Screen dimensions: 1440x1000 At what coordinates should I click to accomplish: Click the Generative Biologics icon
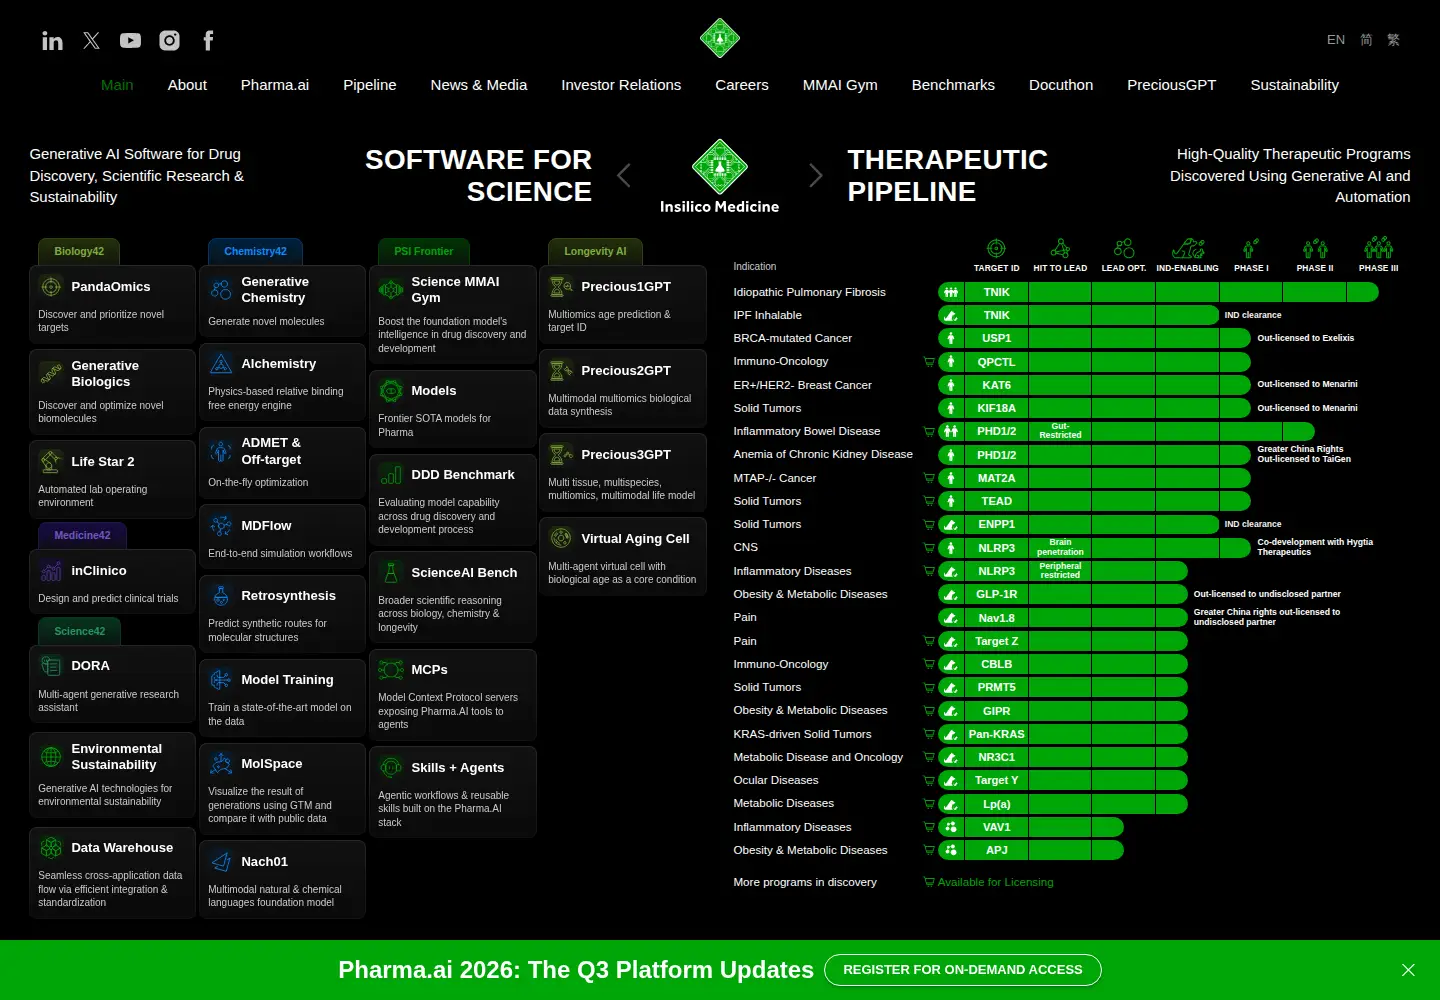tap(51, 374)
